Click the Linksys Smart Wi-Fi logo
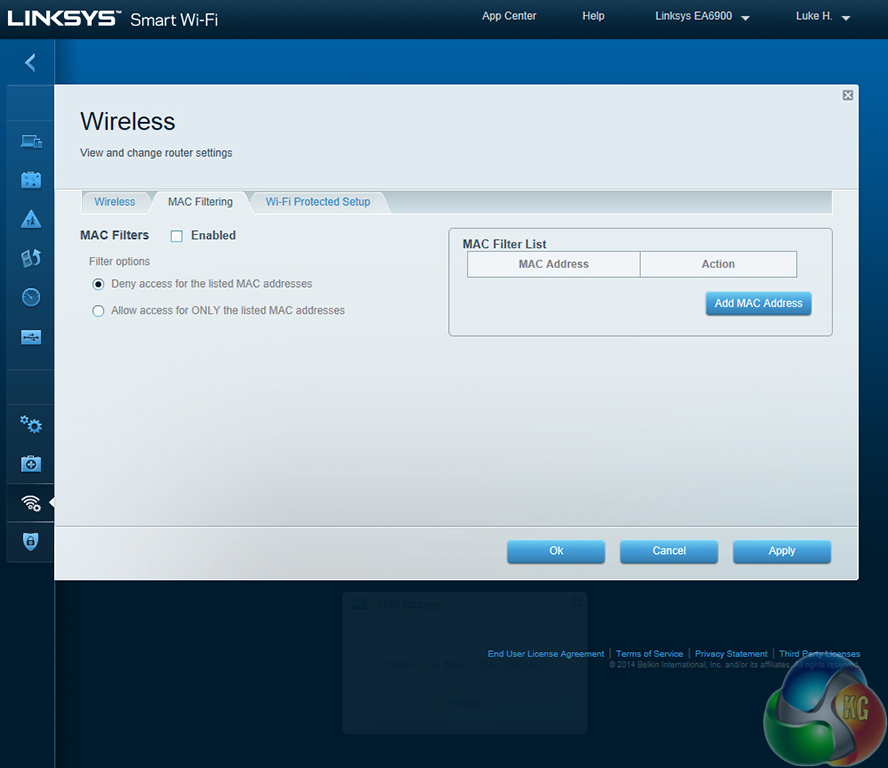 point(113,19)
